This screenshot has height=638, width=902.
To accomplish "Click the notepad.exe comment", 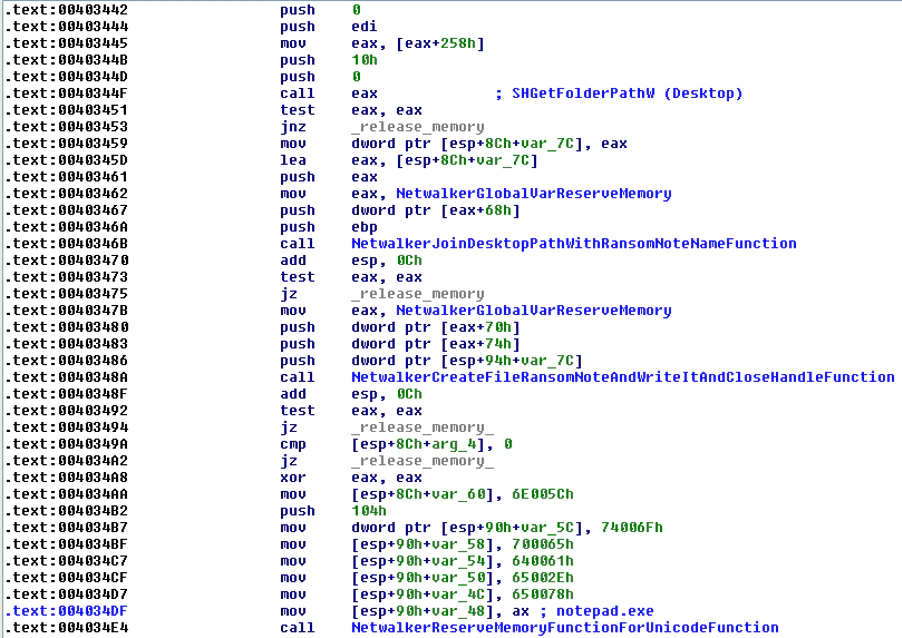I will pos(605,610).
